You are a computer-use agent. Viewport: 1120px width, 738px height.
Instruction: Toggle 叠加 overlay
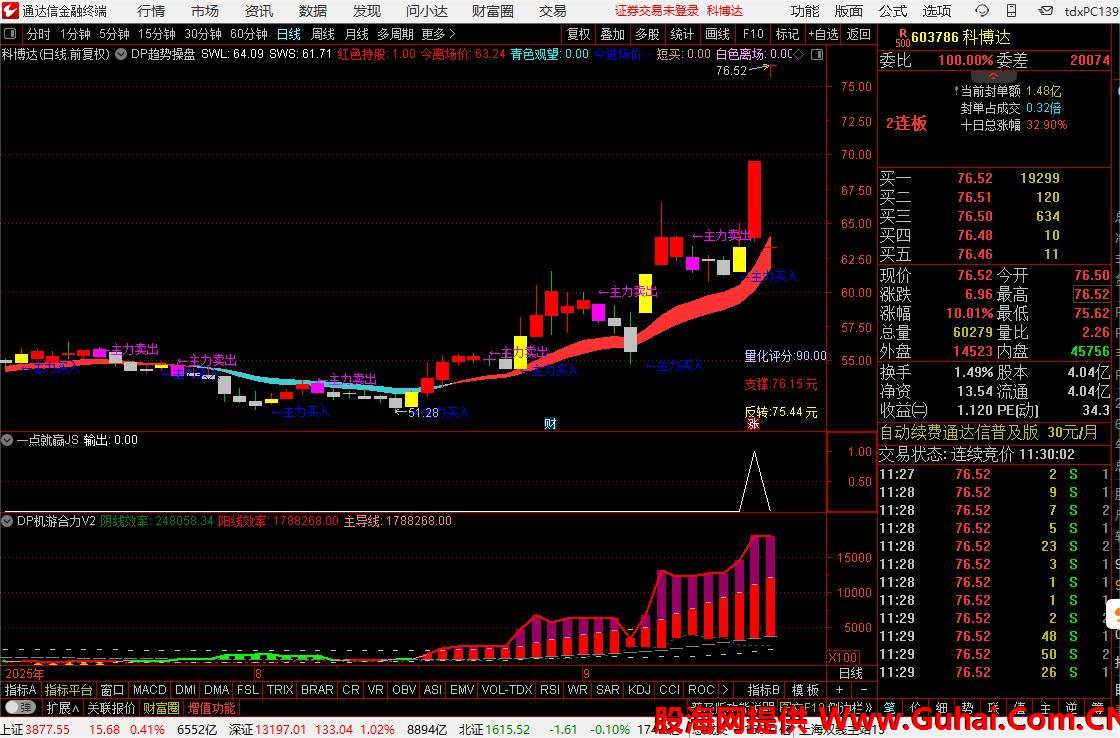[613, 34]
